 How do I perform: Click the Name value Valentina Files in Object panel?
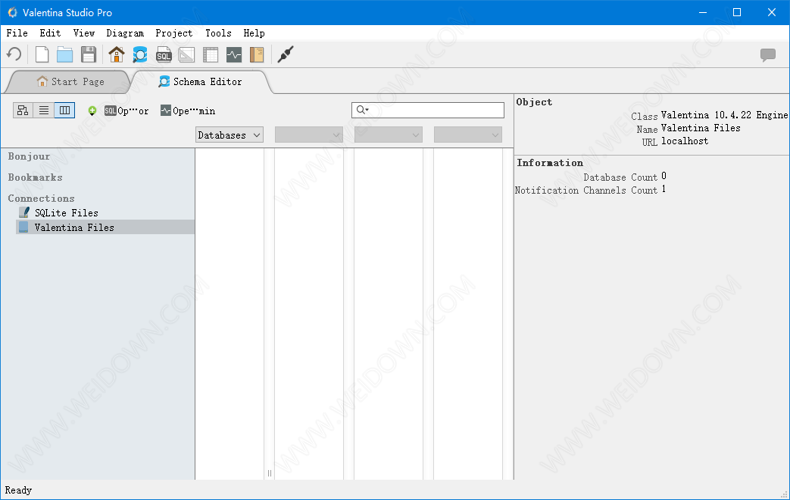pos(701,129)
